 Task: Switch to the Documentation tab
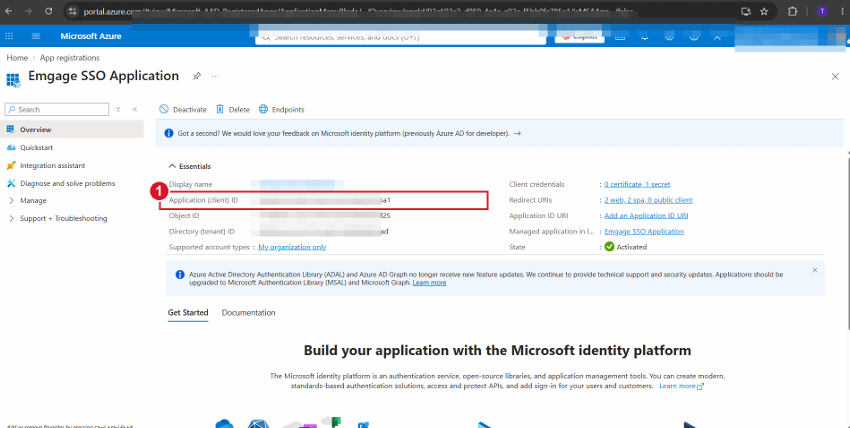pos(248,313)
